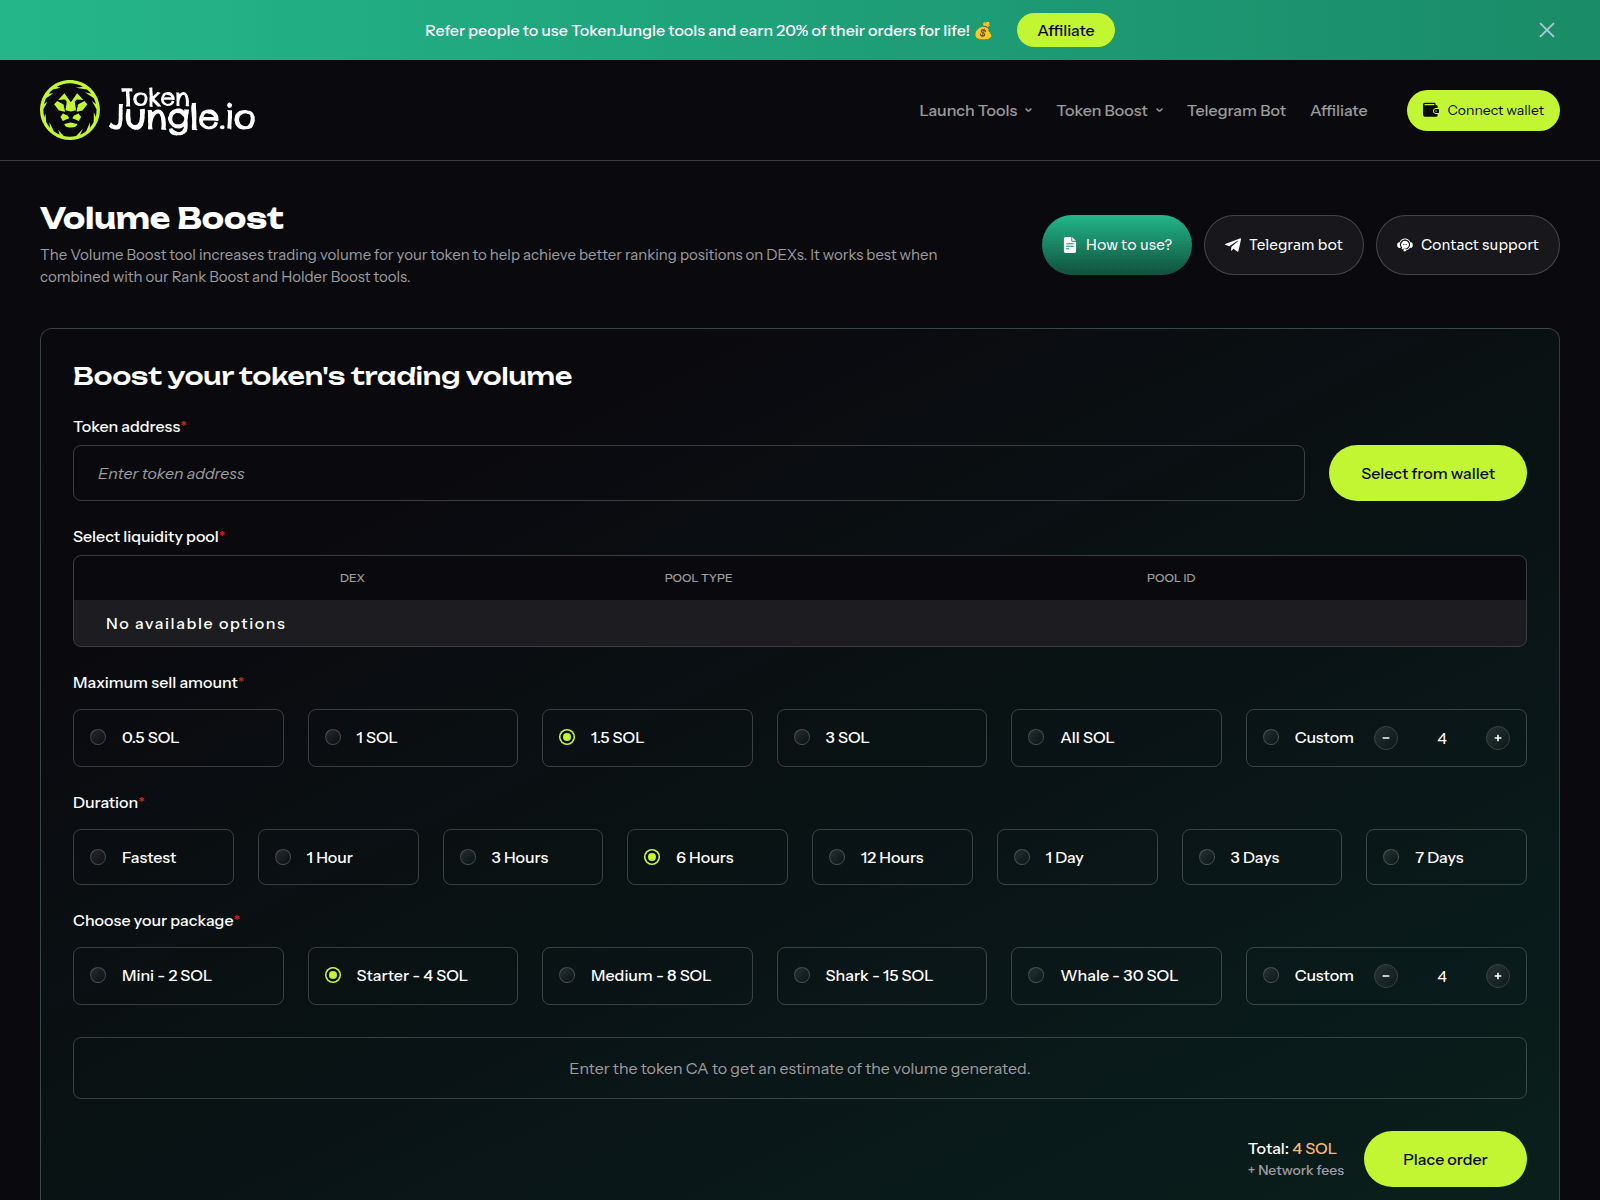Pick the Shark - 15 SOL package

point(882,976)
